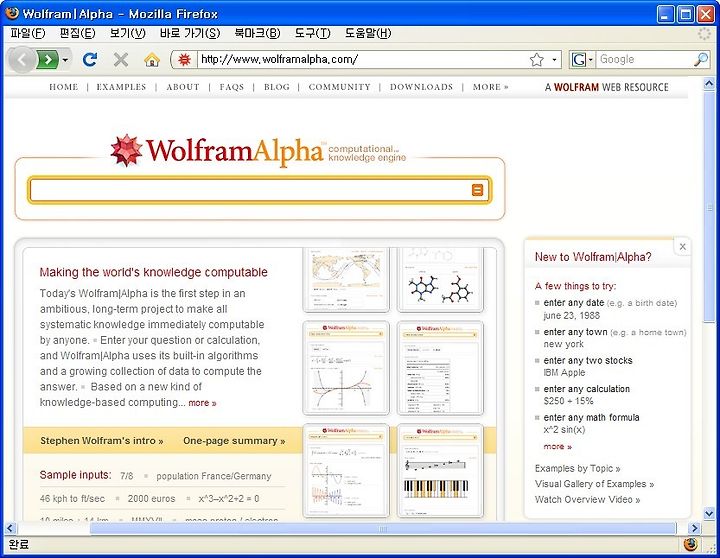
Task: Click the vertical scrollbar up arrow
Action: [x=709, y=84]
